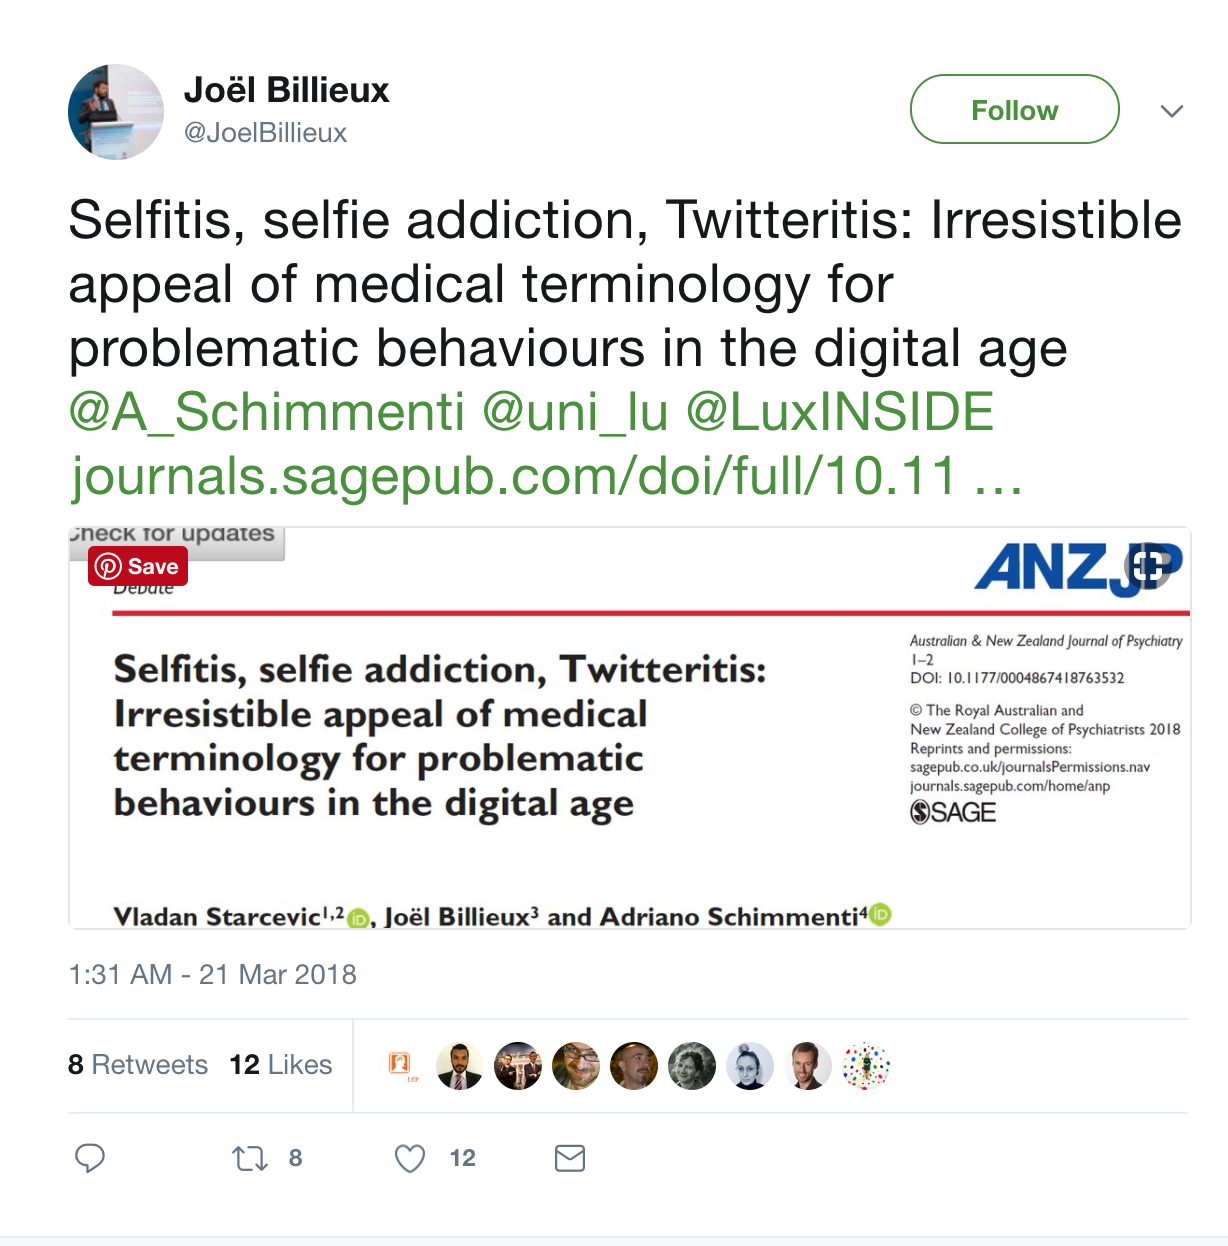Screen dimensions: 1228x1246
Task: Expand the tweet options chevron menu
Action: point(1172,110)
